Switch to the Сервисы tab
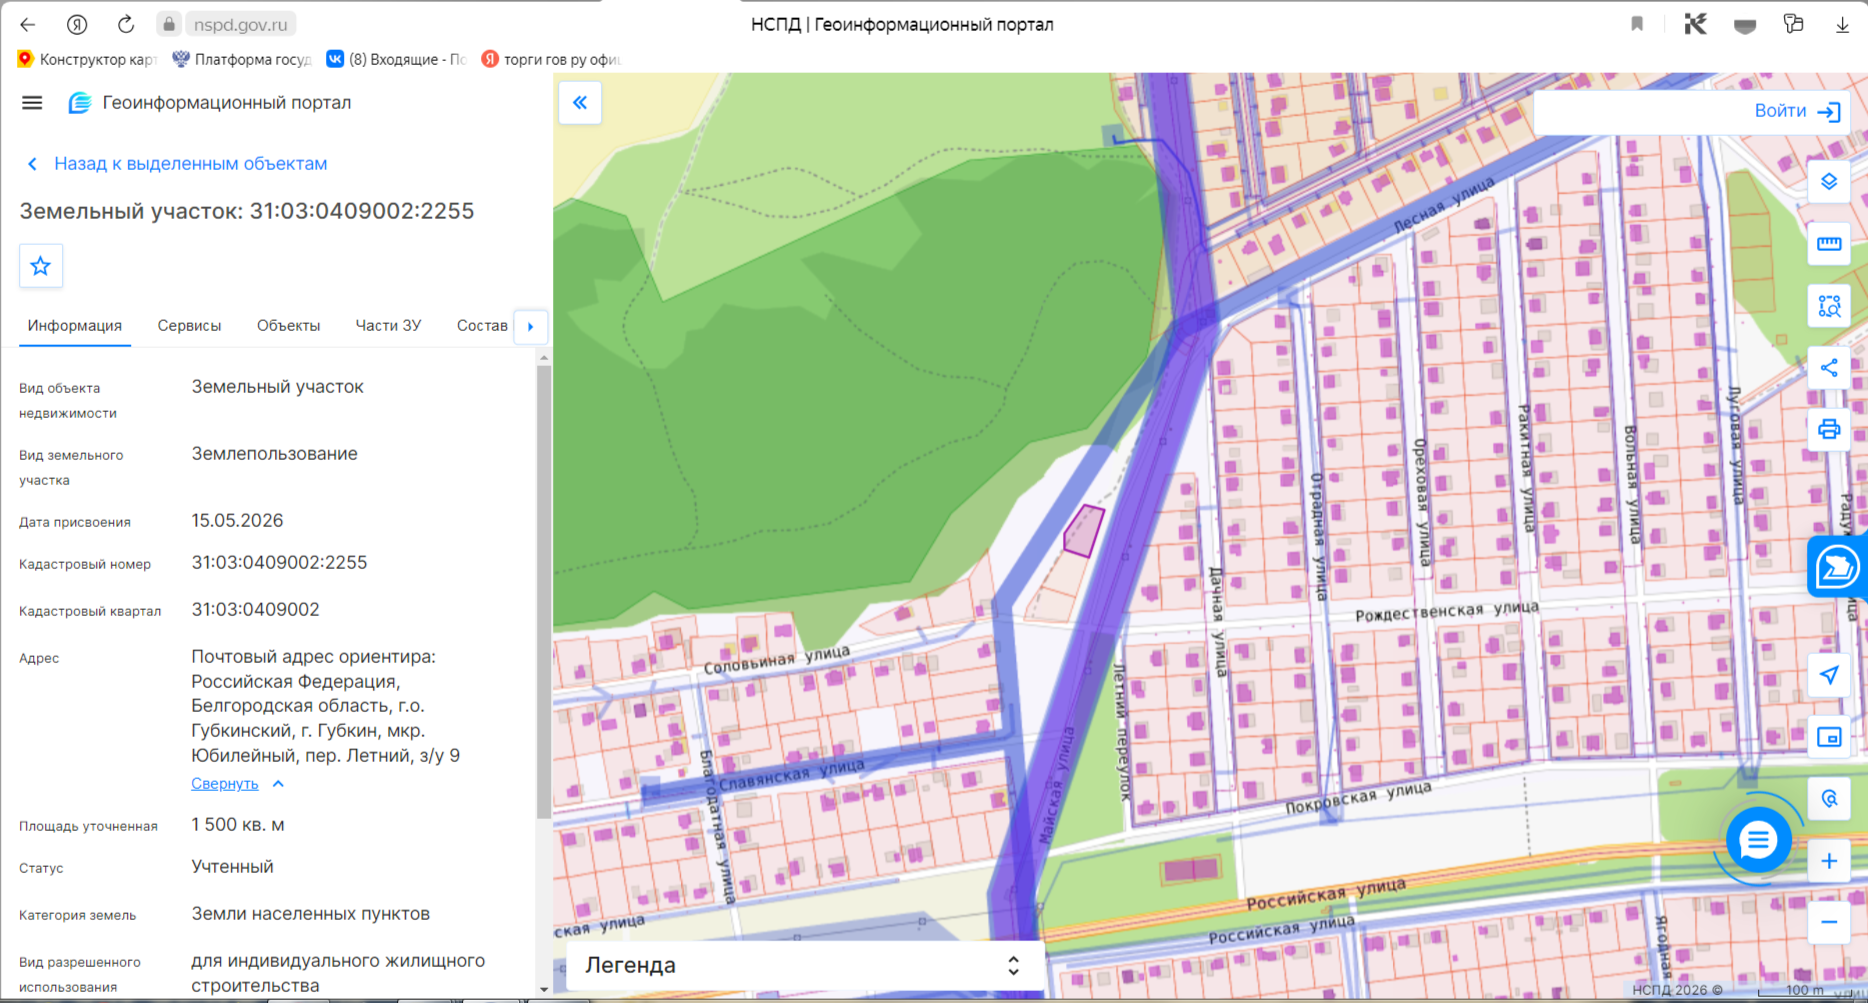The width and height of the screenshot is (1868, 1003). point(189,326)
